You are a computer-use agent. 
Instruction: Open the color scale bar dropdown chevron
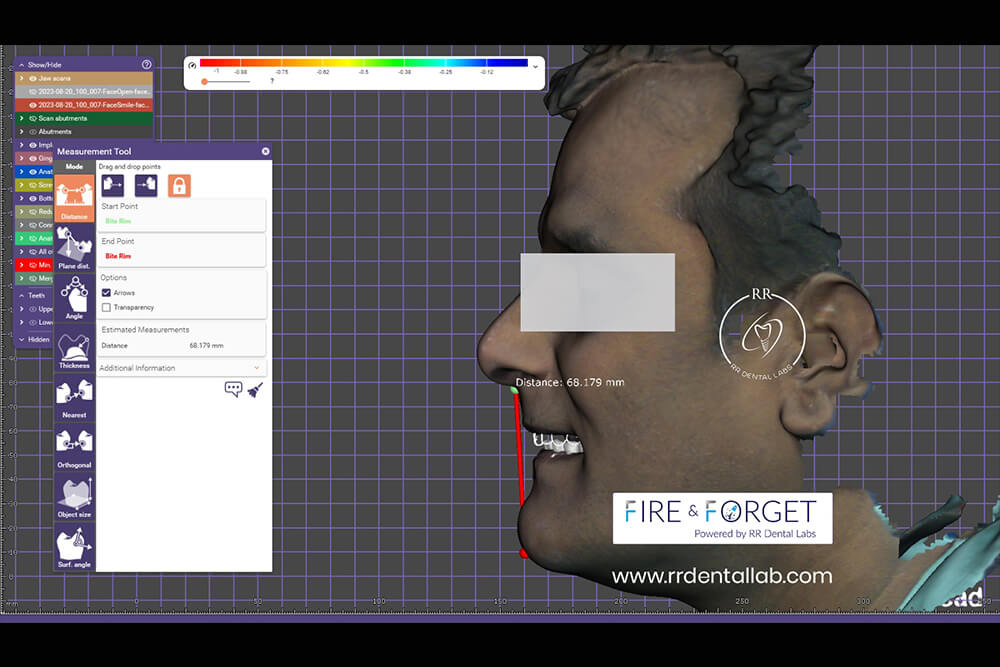[535, 66]
